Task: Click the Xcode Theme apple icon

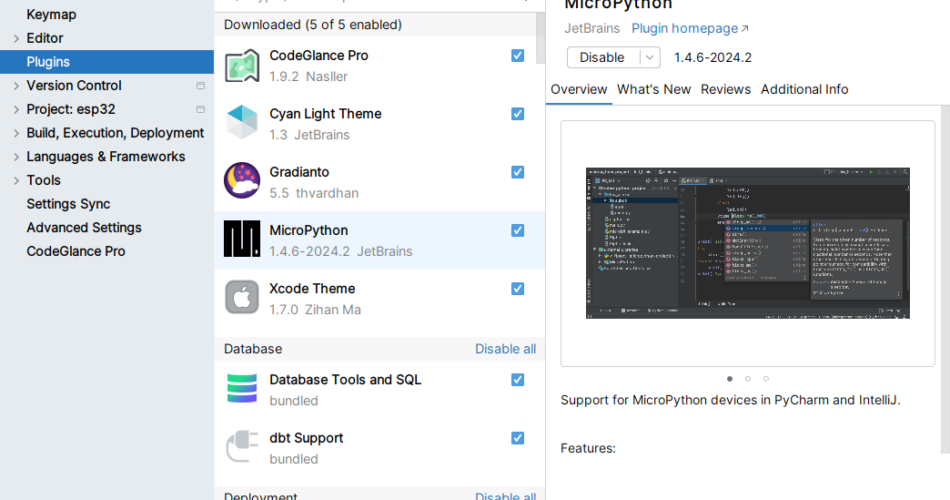Action: pyautogui.click(x=242, y=297)
